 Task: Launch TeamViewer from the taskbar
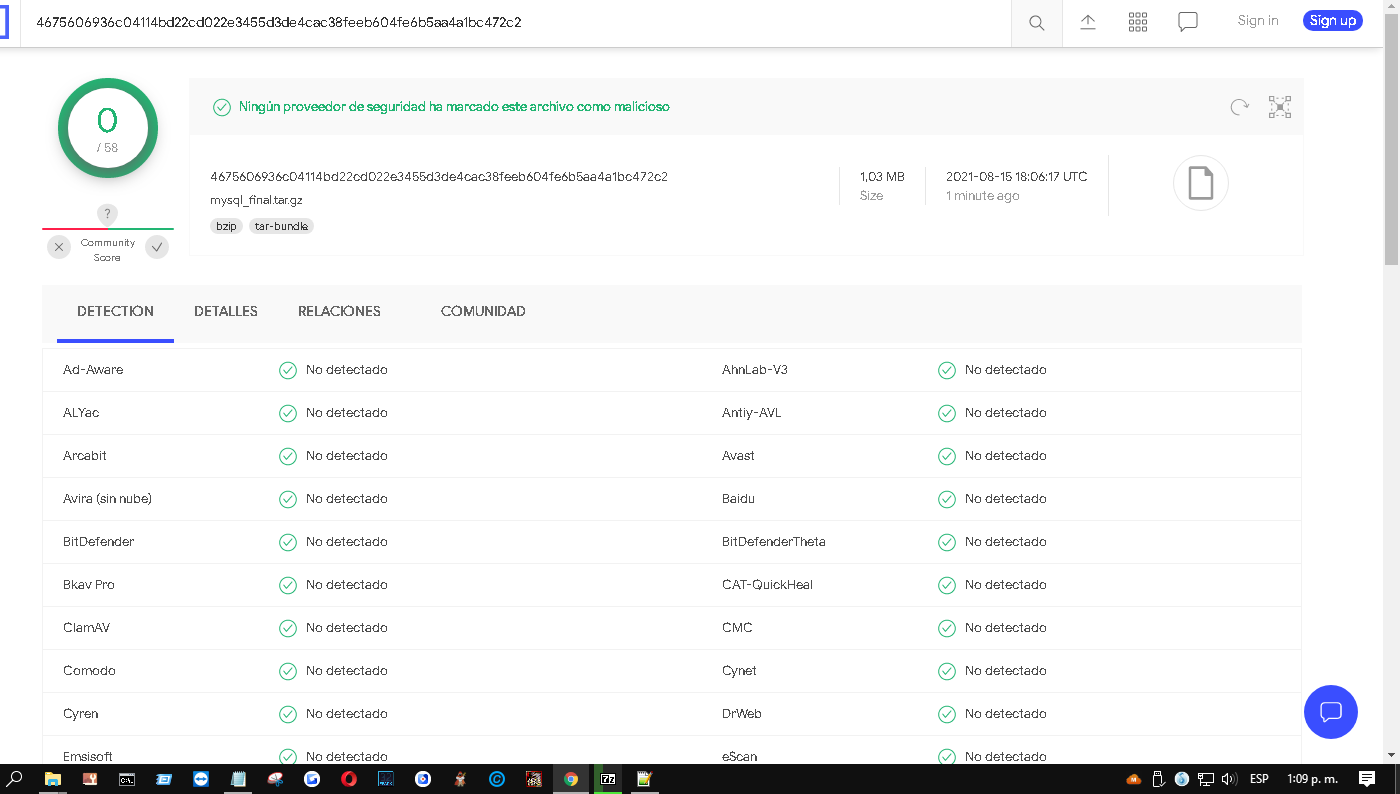point(201,779)
